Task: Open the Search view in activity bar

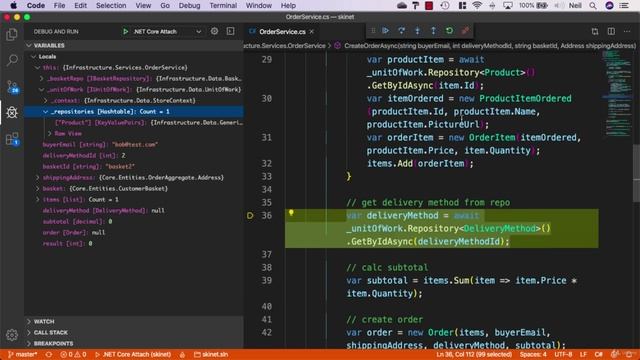Action: [x=12, y=60]
